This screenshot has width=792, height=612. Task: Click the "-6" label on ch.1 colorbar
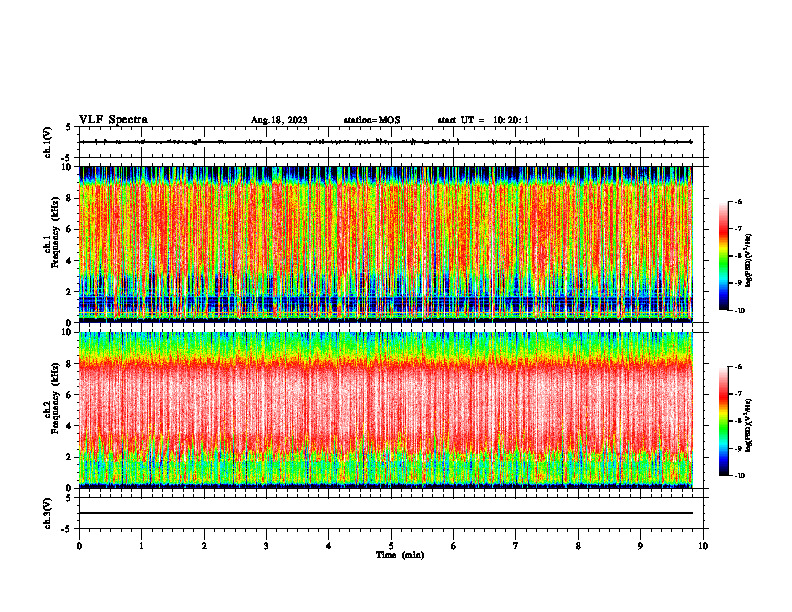[x=738, y=201]
